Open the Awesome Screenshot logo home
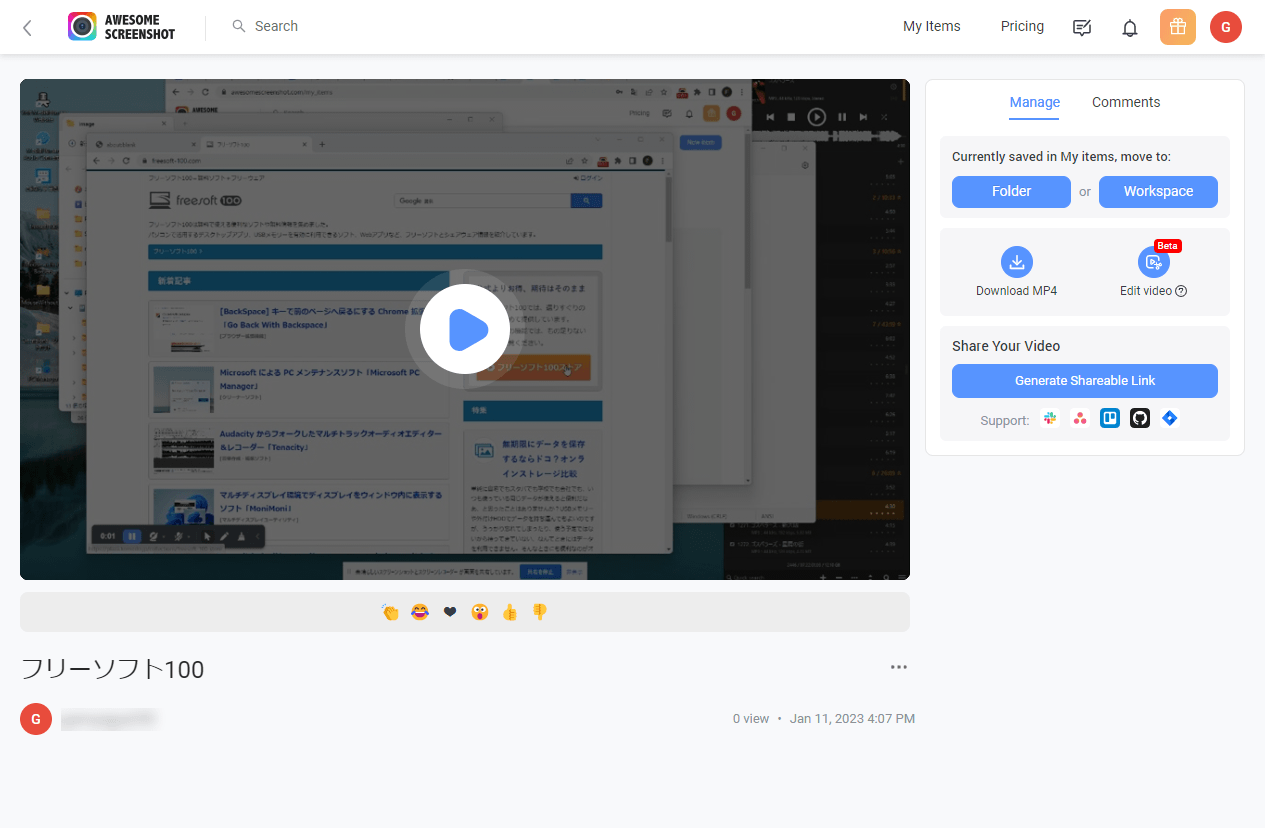The height and width of the screenshot is (828, 1265). pyautogui.click(x=121, y=27)
